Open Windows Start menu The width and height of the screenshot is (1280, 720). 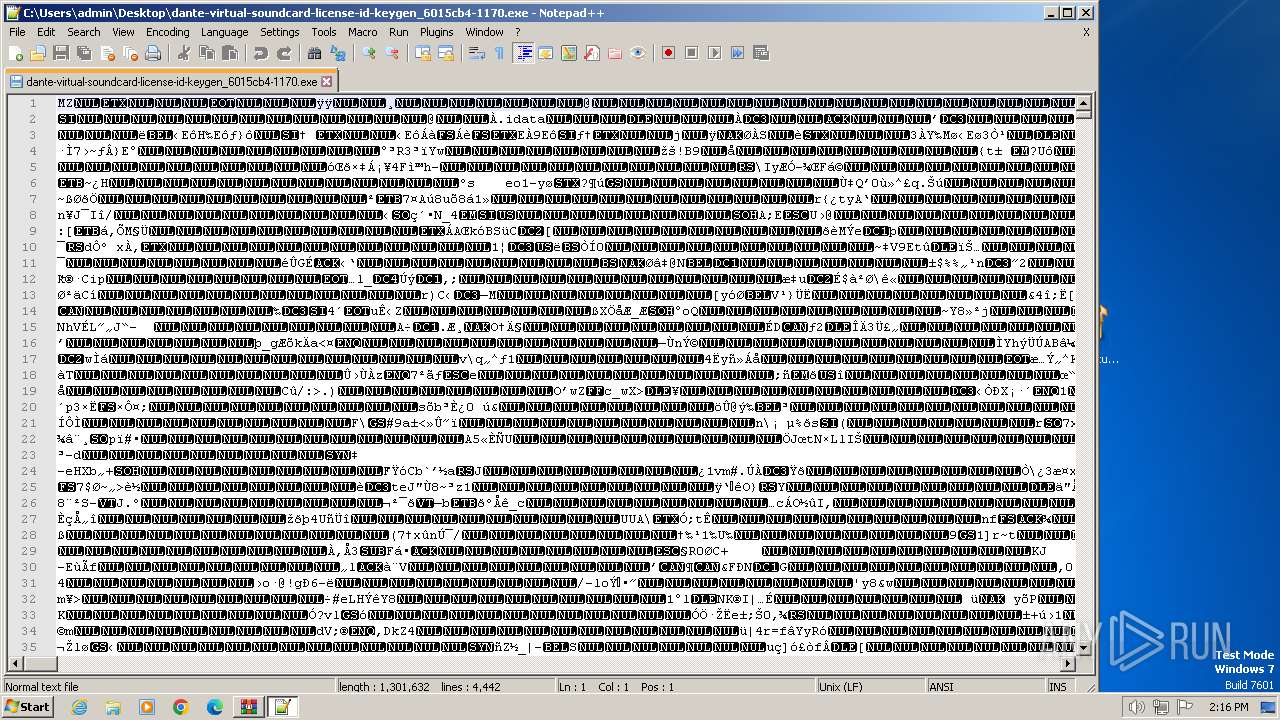tap(27, 707)
